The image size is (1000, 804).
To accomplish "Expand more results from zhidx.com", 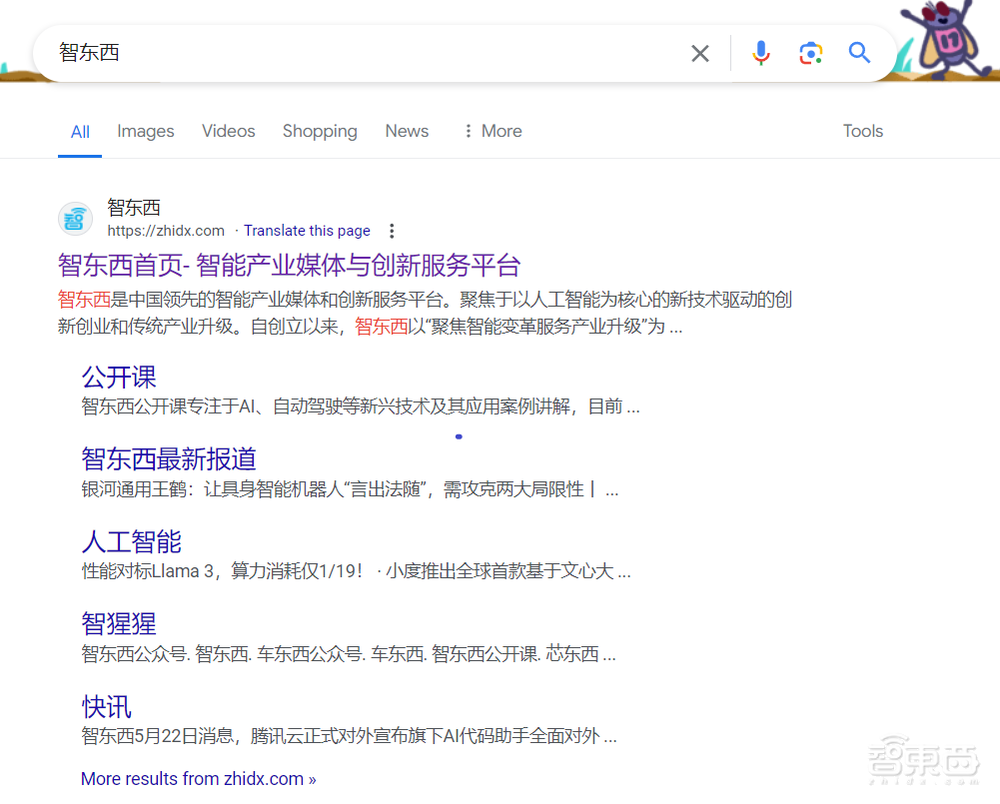I will (198, 778).
